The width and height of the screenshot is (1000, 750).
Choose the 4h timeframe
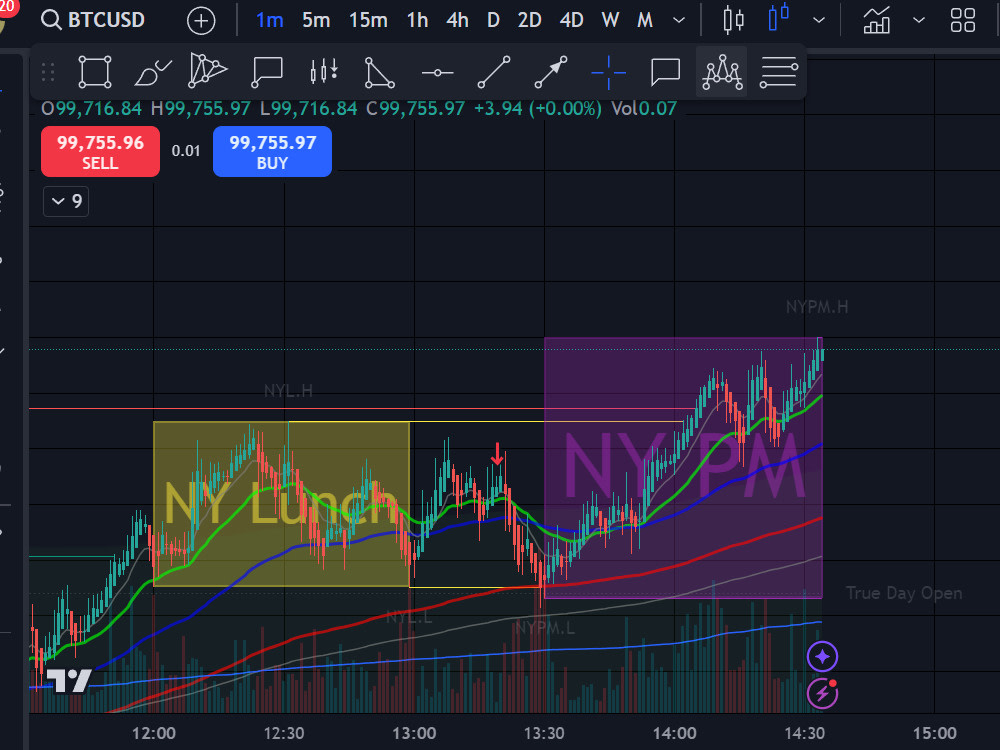457,20
